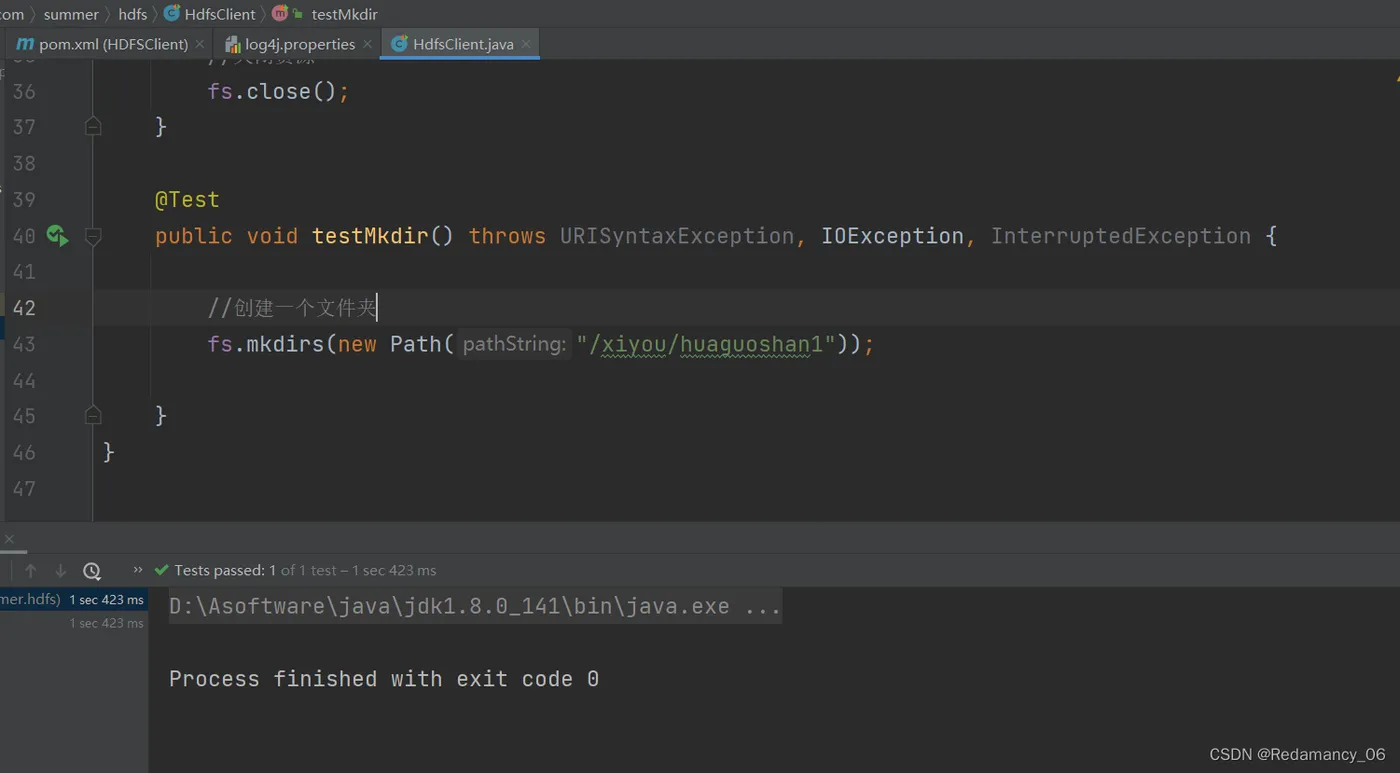Click the java.exe command line in console

475,606
